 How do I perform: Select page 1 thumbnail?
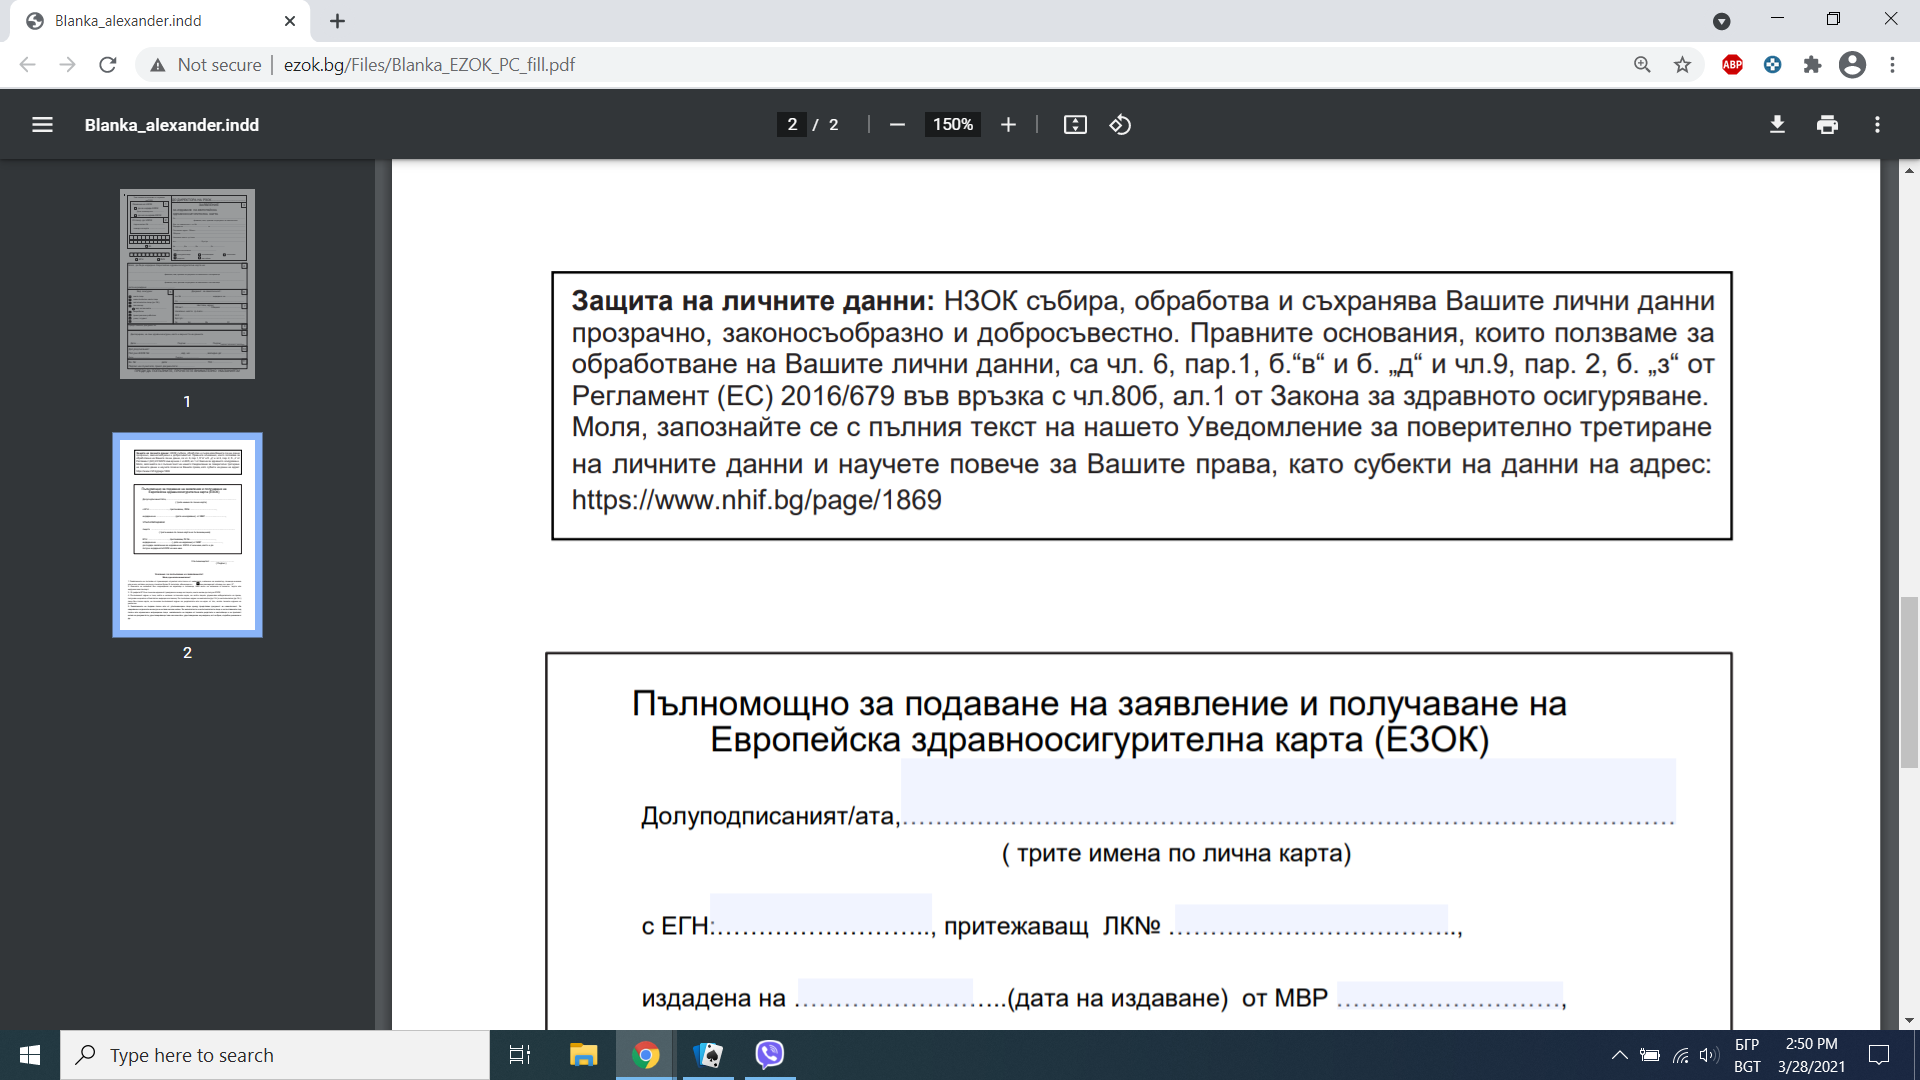tap(187, 284)
